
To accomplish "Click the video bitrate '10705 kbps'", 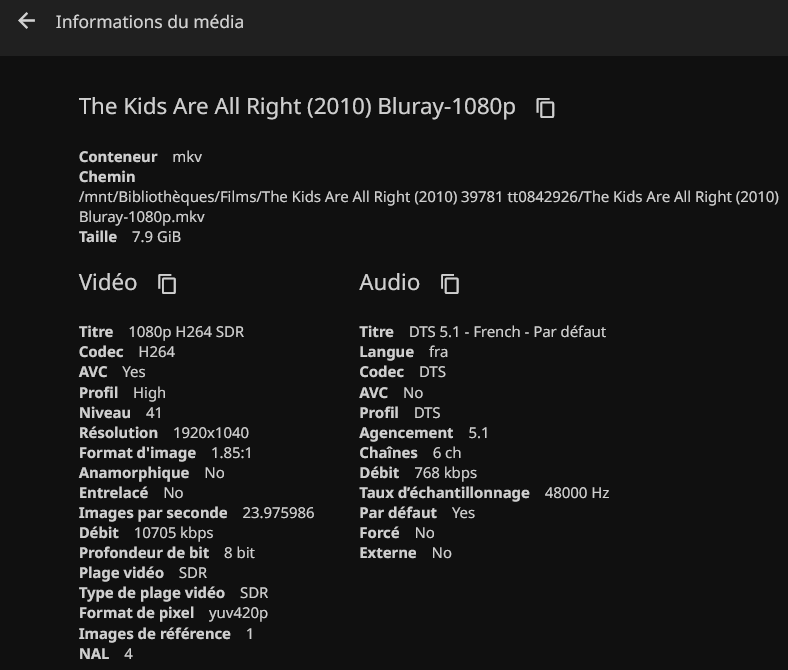I will [x=173, y=533].
